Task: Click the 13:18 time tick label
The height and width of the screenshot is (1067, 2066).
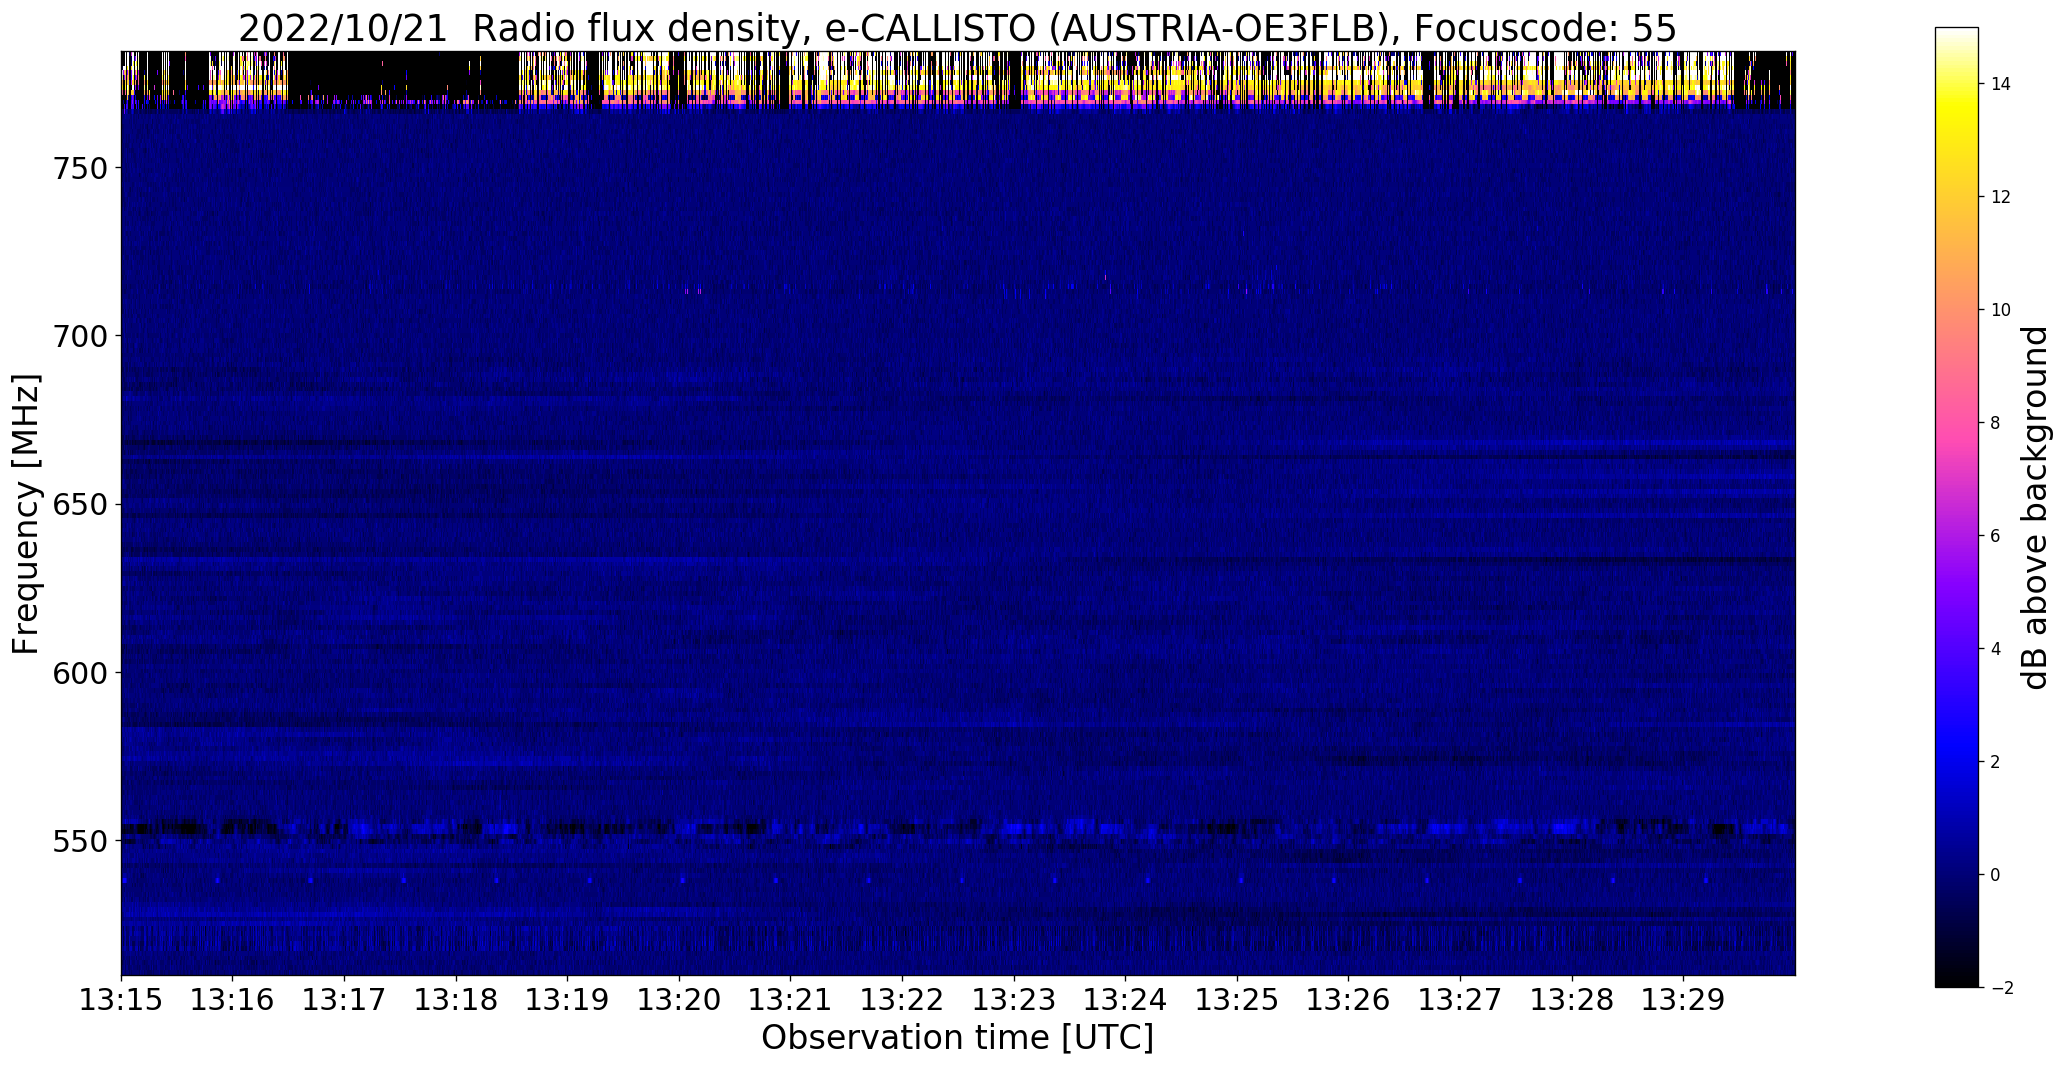Action: (456, 1000)
